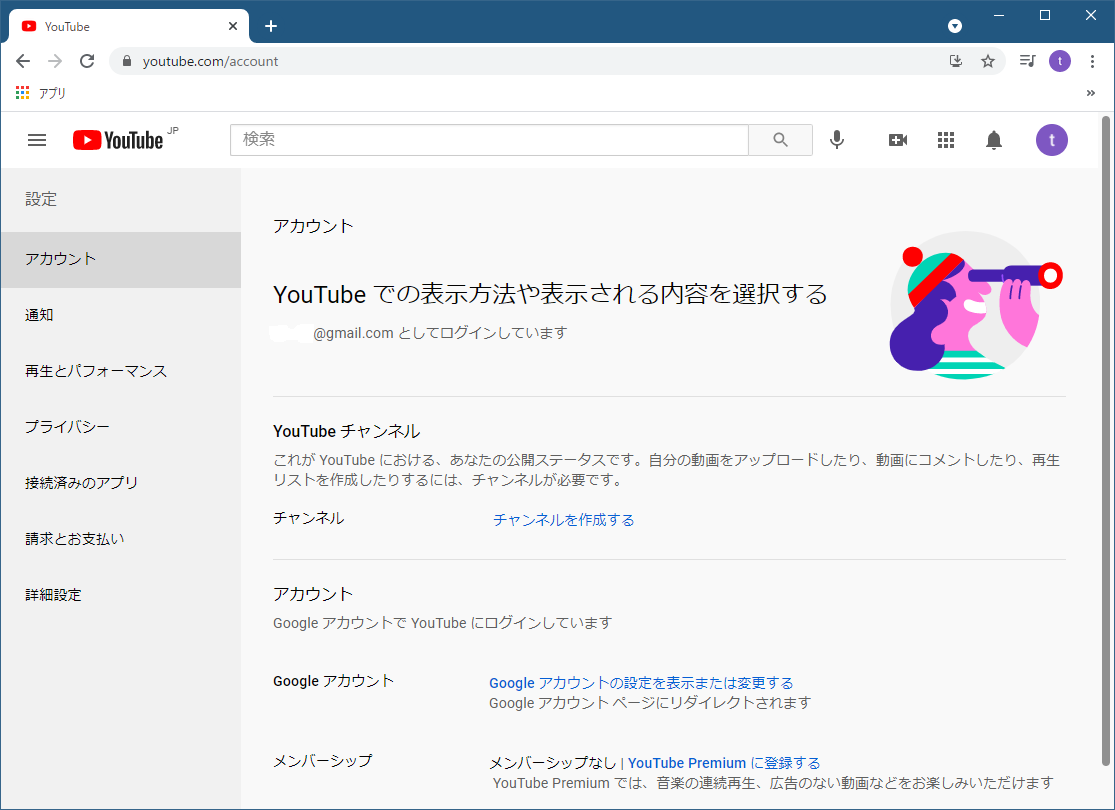
Task: Open the YouTube apps grid icon
Action: pos(946,140)
